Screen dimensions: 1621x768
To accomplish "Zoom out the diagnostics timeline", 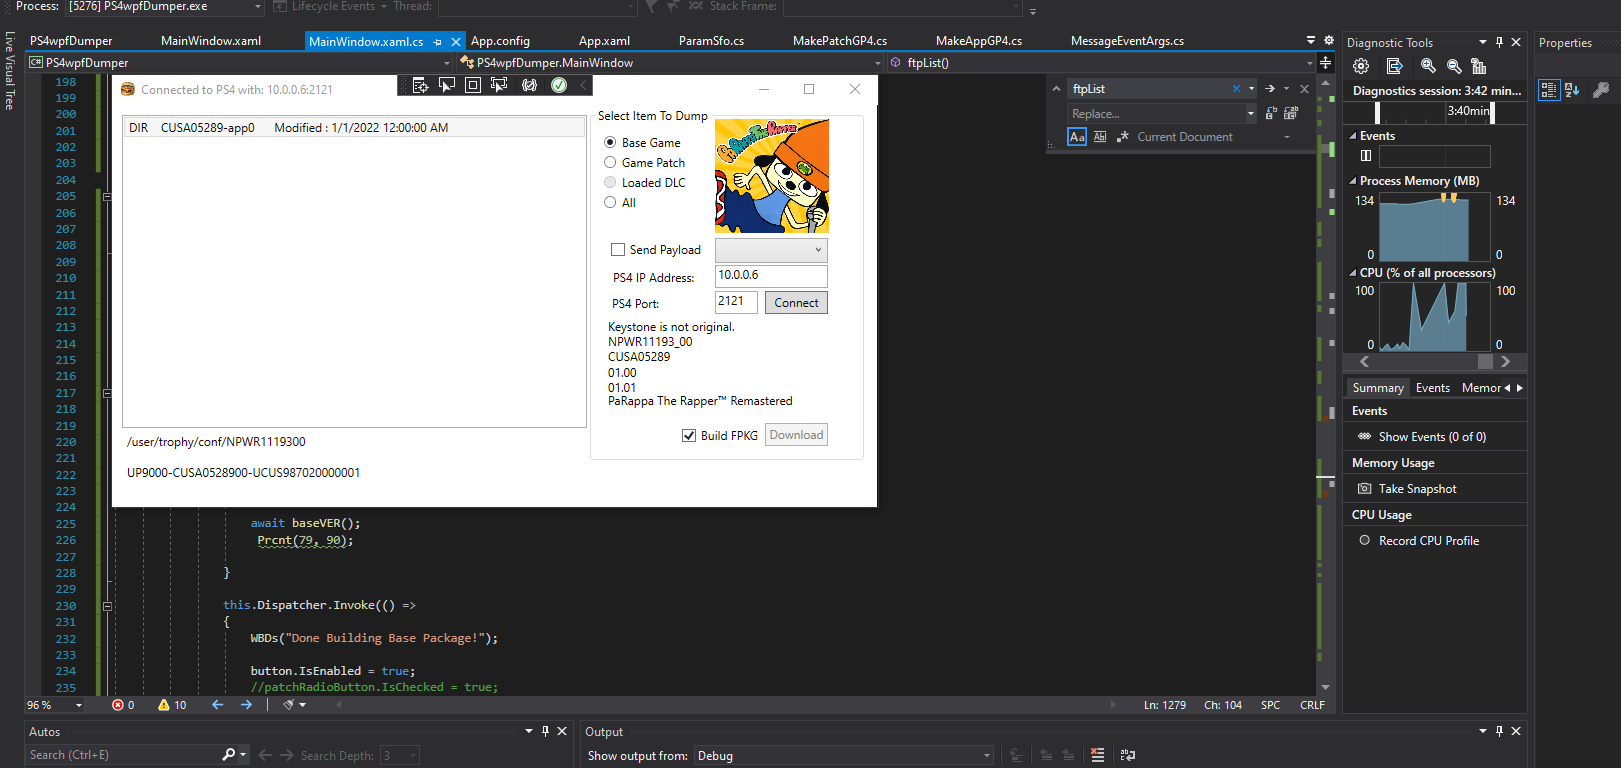I will tap(1454, 66).
